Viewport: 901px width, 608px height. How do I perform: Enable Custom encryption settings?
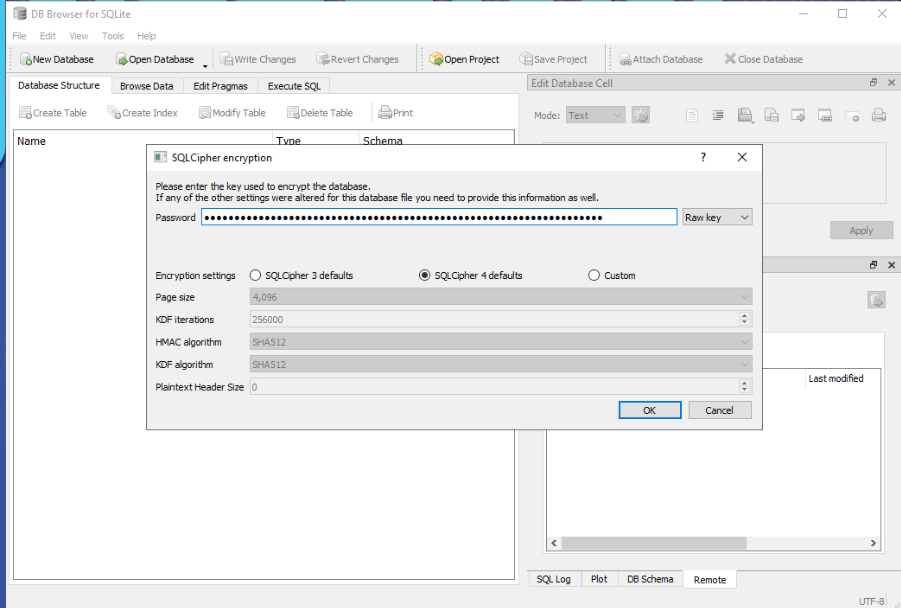click(594, 276)
